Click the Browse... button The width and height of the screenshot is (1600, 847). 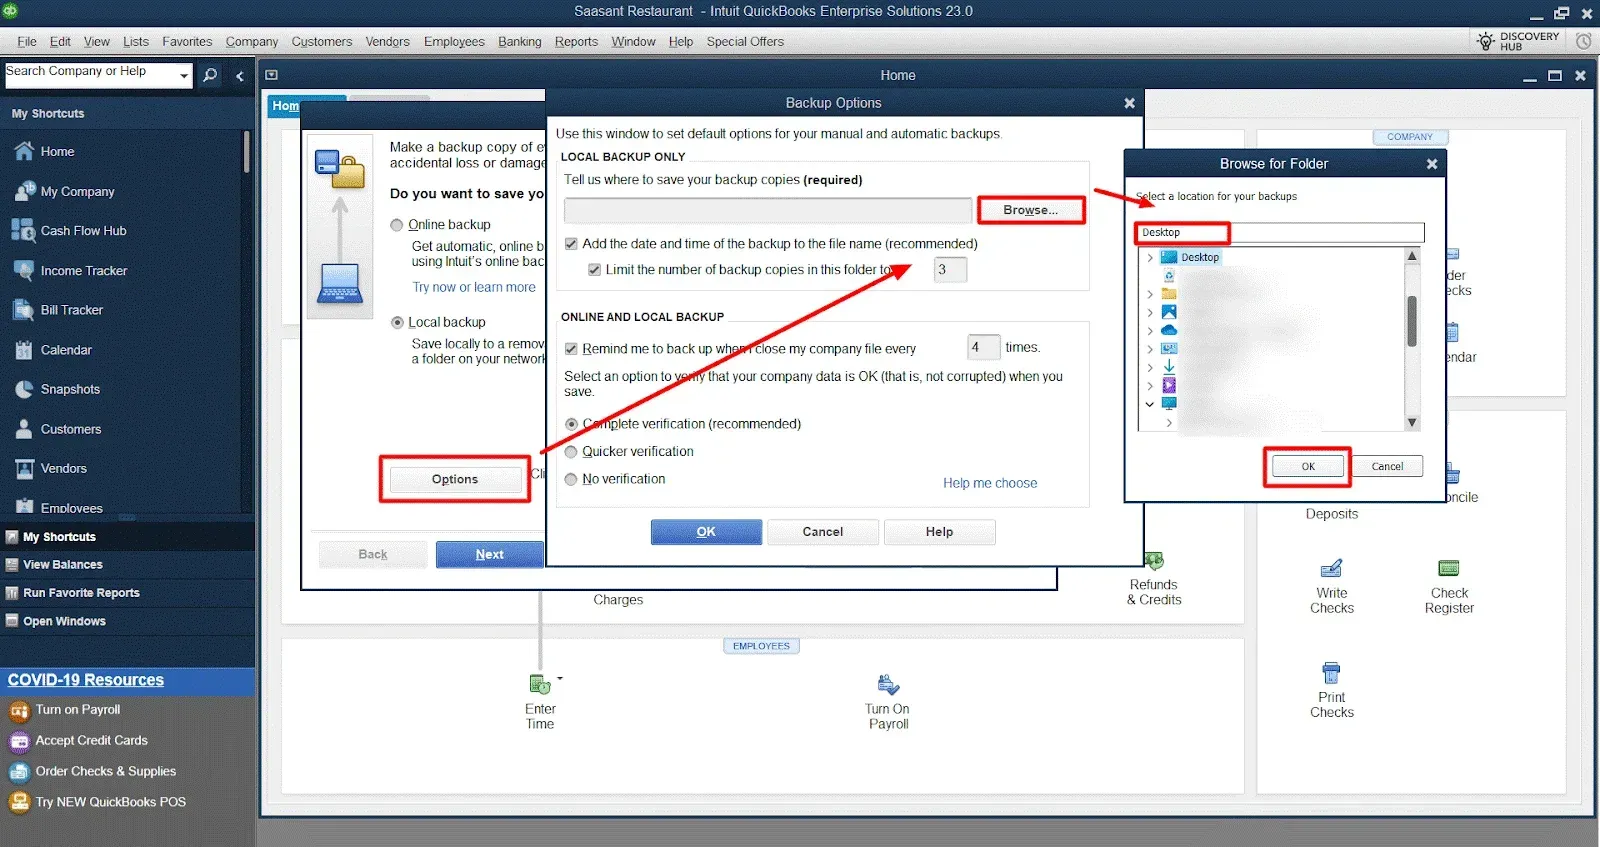point(1030,210)
